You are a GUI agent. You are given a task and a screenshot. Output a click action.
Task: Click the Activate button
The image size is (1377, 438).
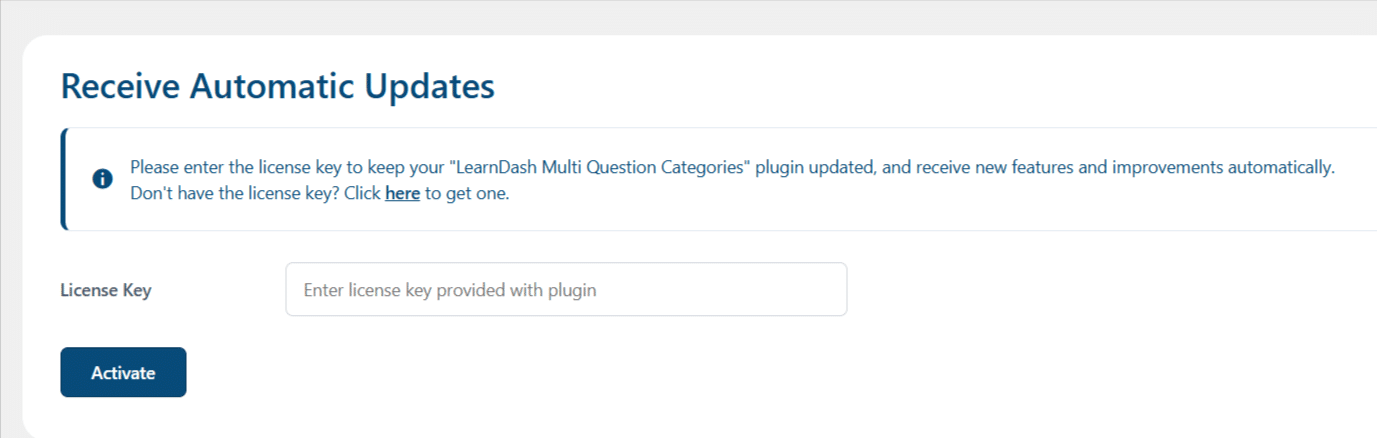pyautogui.click(x=123, y=372)
